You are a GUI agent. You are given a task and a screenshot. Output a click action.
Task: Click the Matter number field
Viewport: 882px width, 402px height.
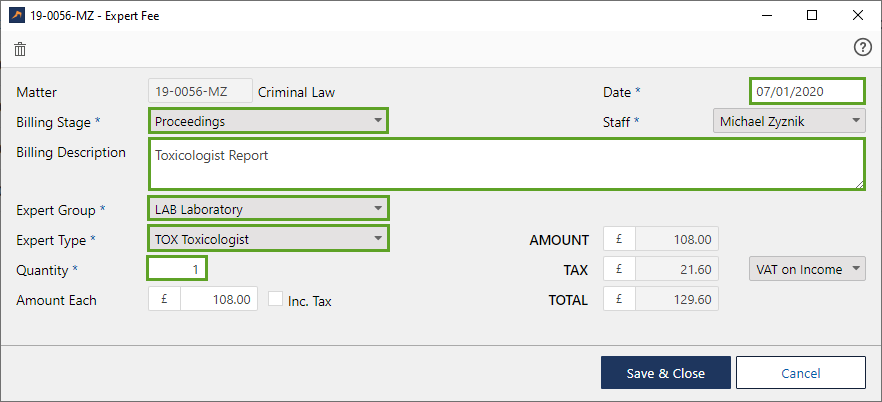click(200, 91)
